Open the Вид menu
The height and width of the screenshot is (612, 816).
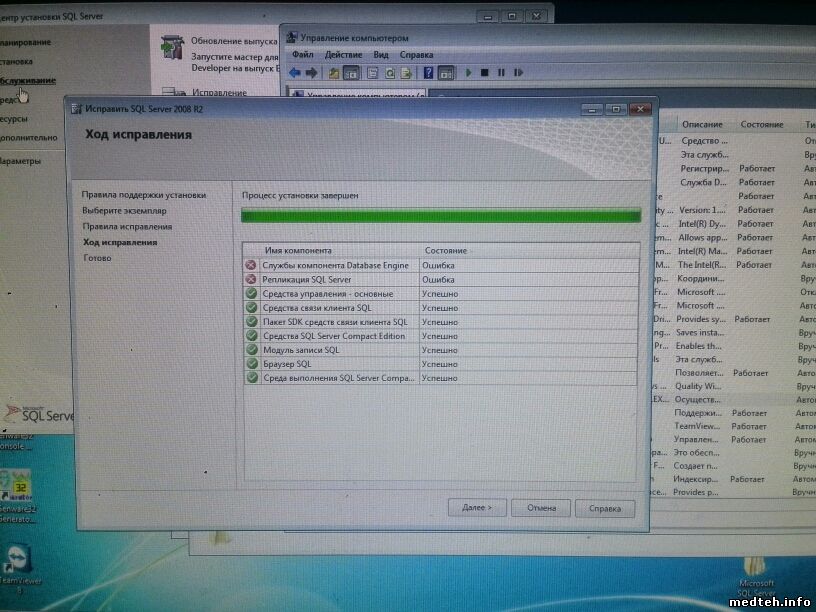pyautogui.click(x=381, y=55)
